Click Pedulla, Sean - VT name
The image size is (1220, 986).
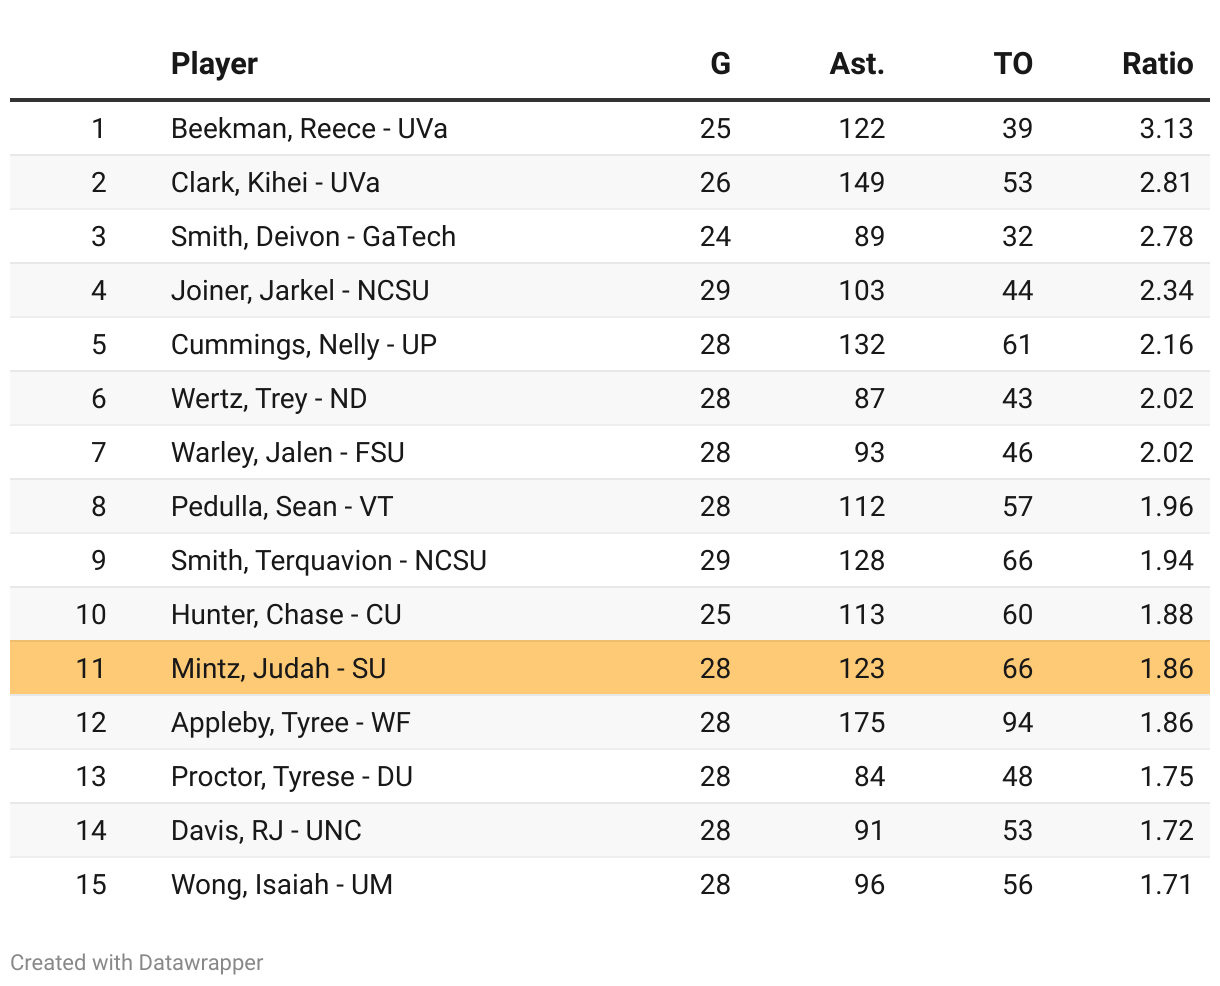click(x=282, y=507)
